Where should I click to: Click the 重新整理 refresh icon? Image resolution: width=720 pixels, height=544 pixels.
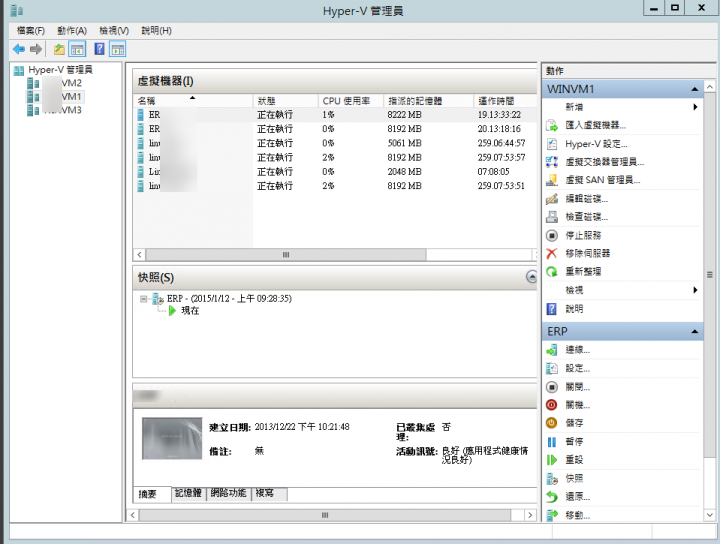[x=551, y=272]
